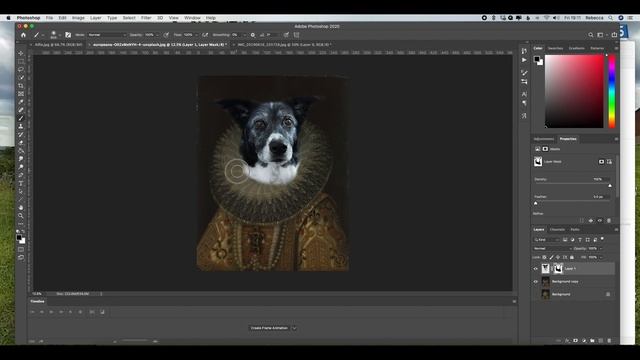Toggle lock transparent pixels
This screenshot has height=360, width=640.
tap(544, 258)
